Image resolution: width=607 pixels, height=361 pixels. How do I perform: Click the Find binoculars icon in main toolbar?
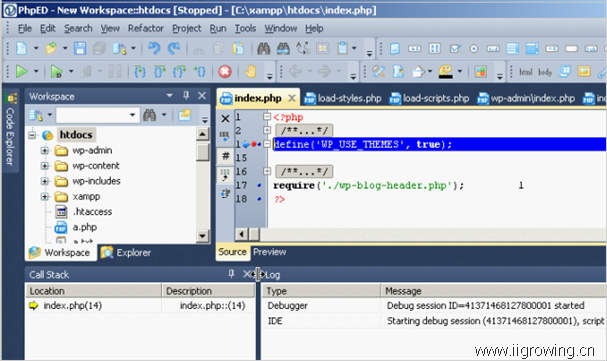264,48
